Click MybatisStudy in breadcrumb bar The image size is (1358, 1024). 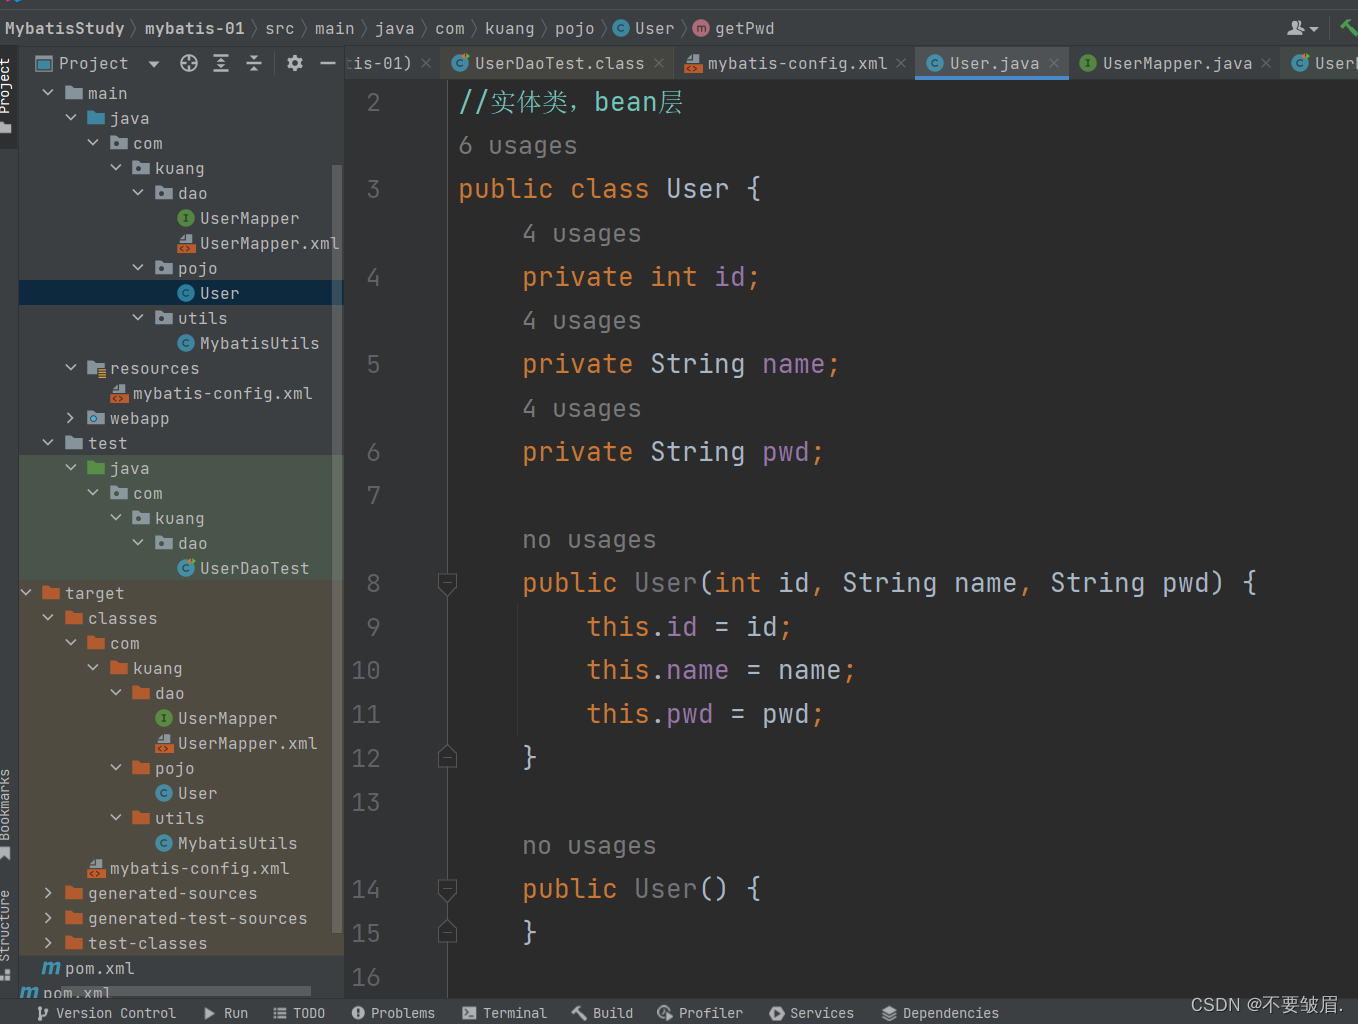65,28
